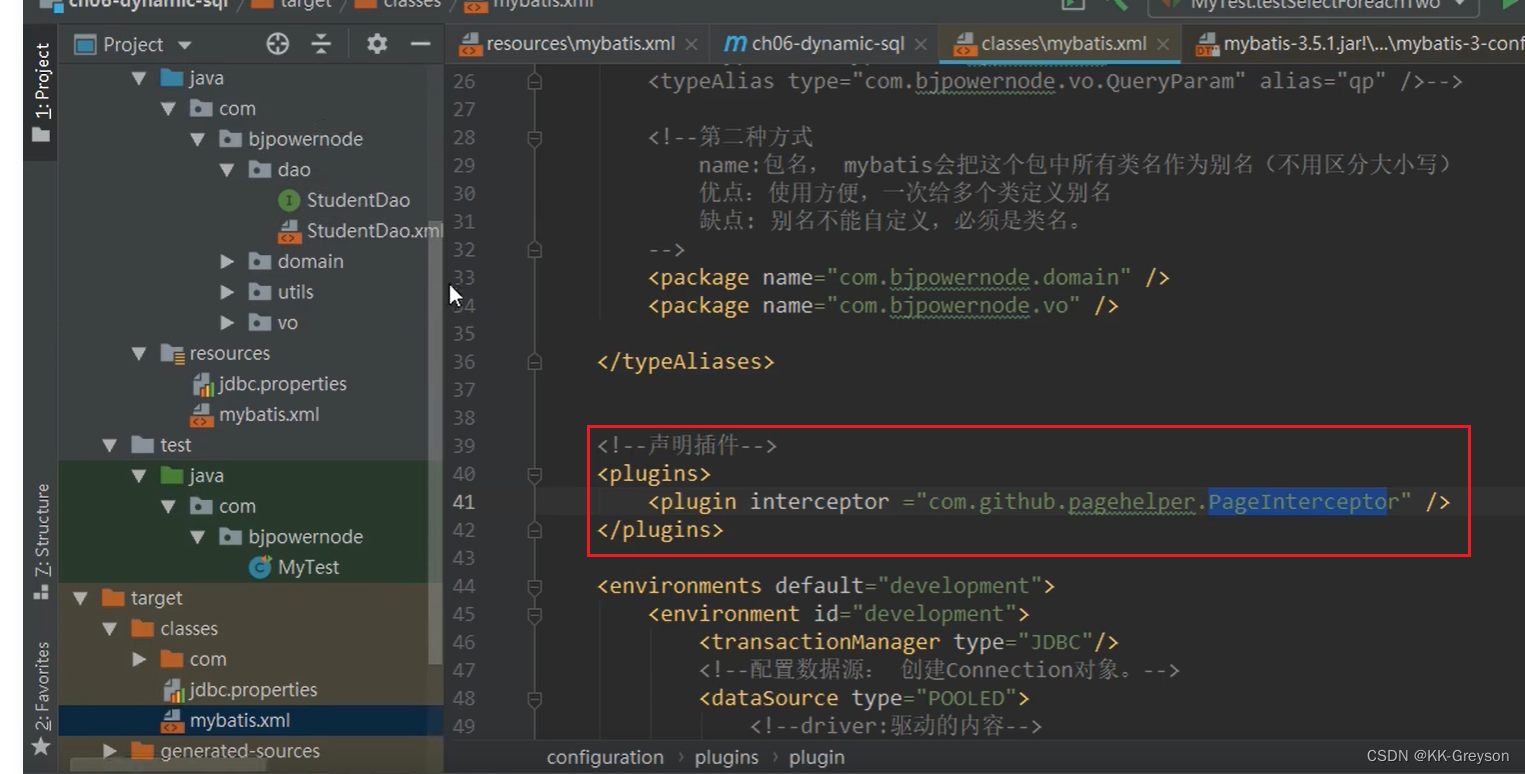1525x774 pixels.
Task: Select jdbc.properties under classes
Action: pos(253,690)
